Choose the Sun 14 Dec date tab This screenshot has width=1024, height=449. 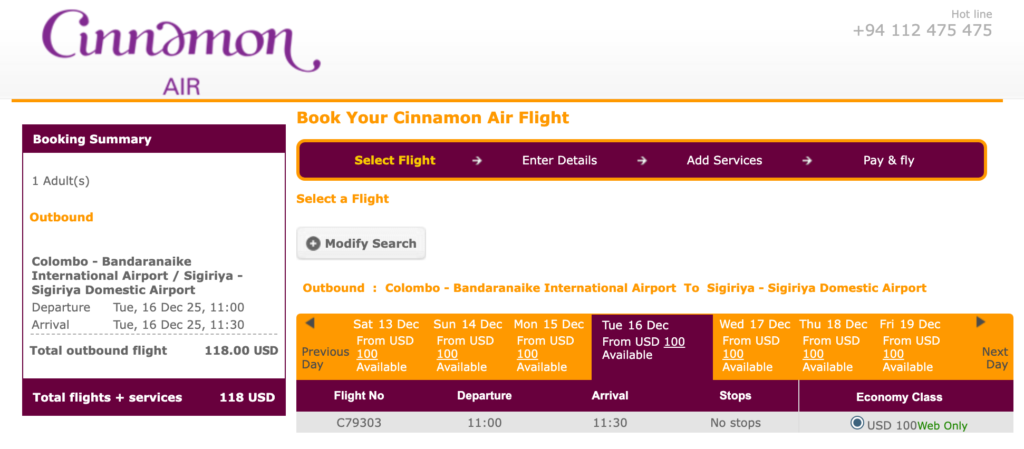[x=468, y=345]
